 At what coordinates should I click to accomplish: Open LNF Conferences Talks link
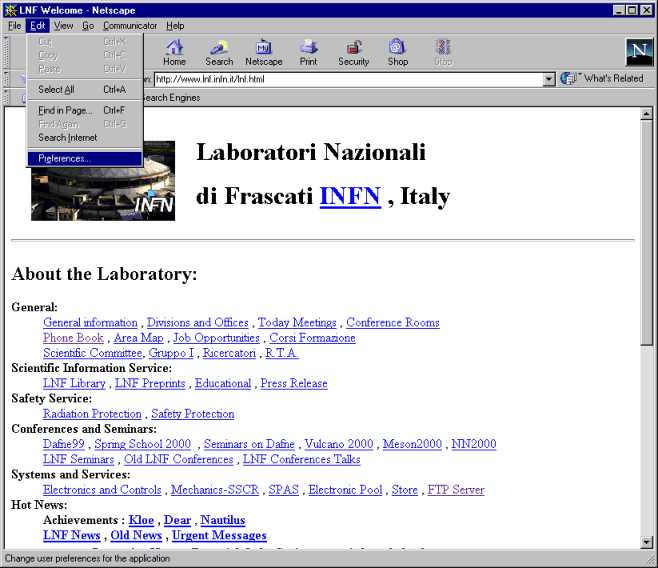pos(301,459)
